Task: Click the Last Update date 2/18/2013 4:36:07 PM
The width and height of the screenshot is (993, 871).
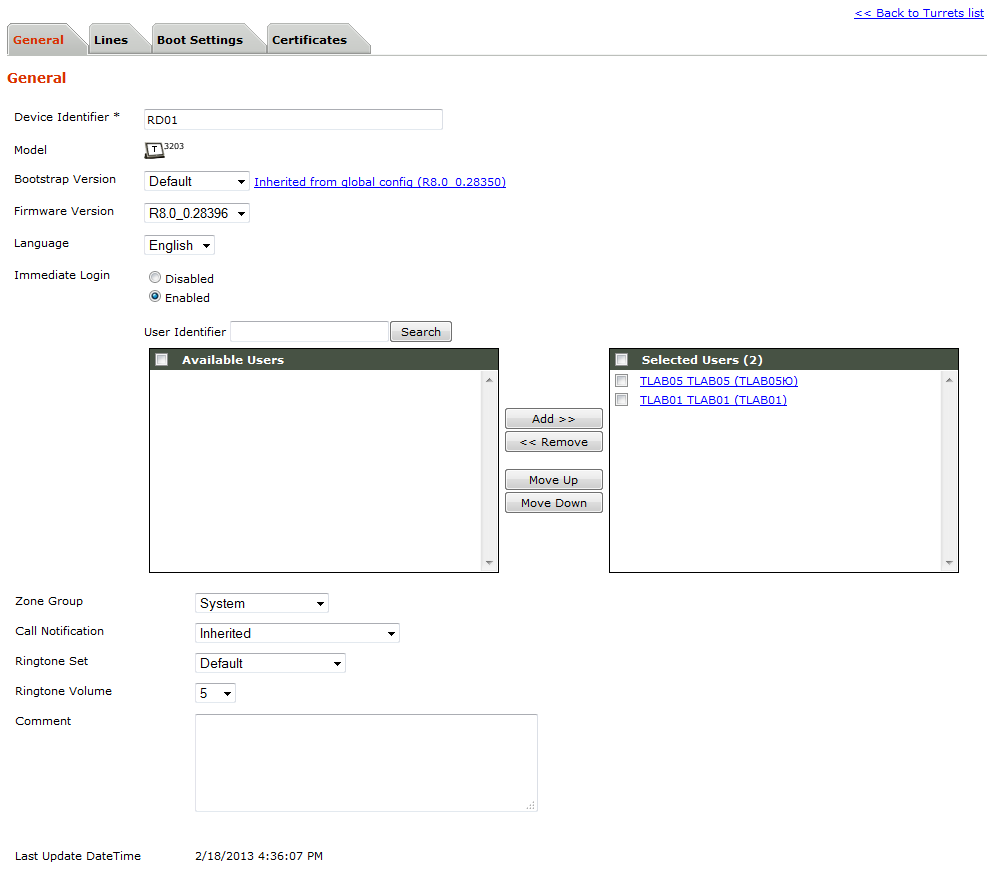Action: [x=259, y=856]
